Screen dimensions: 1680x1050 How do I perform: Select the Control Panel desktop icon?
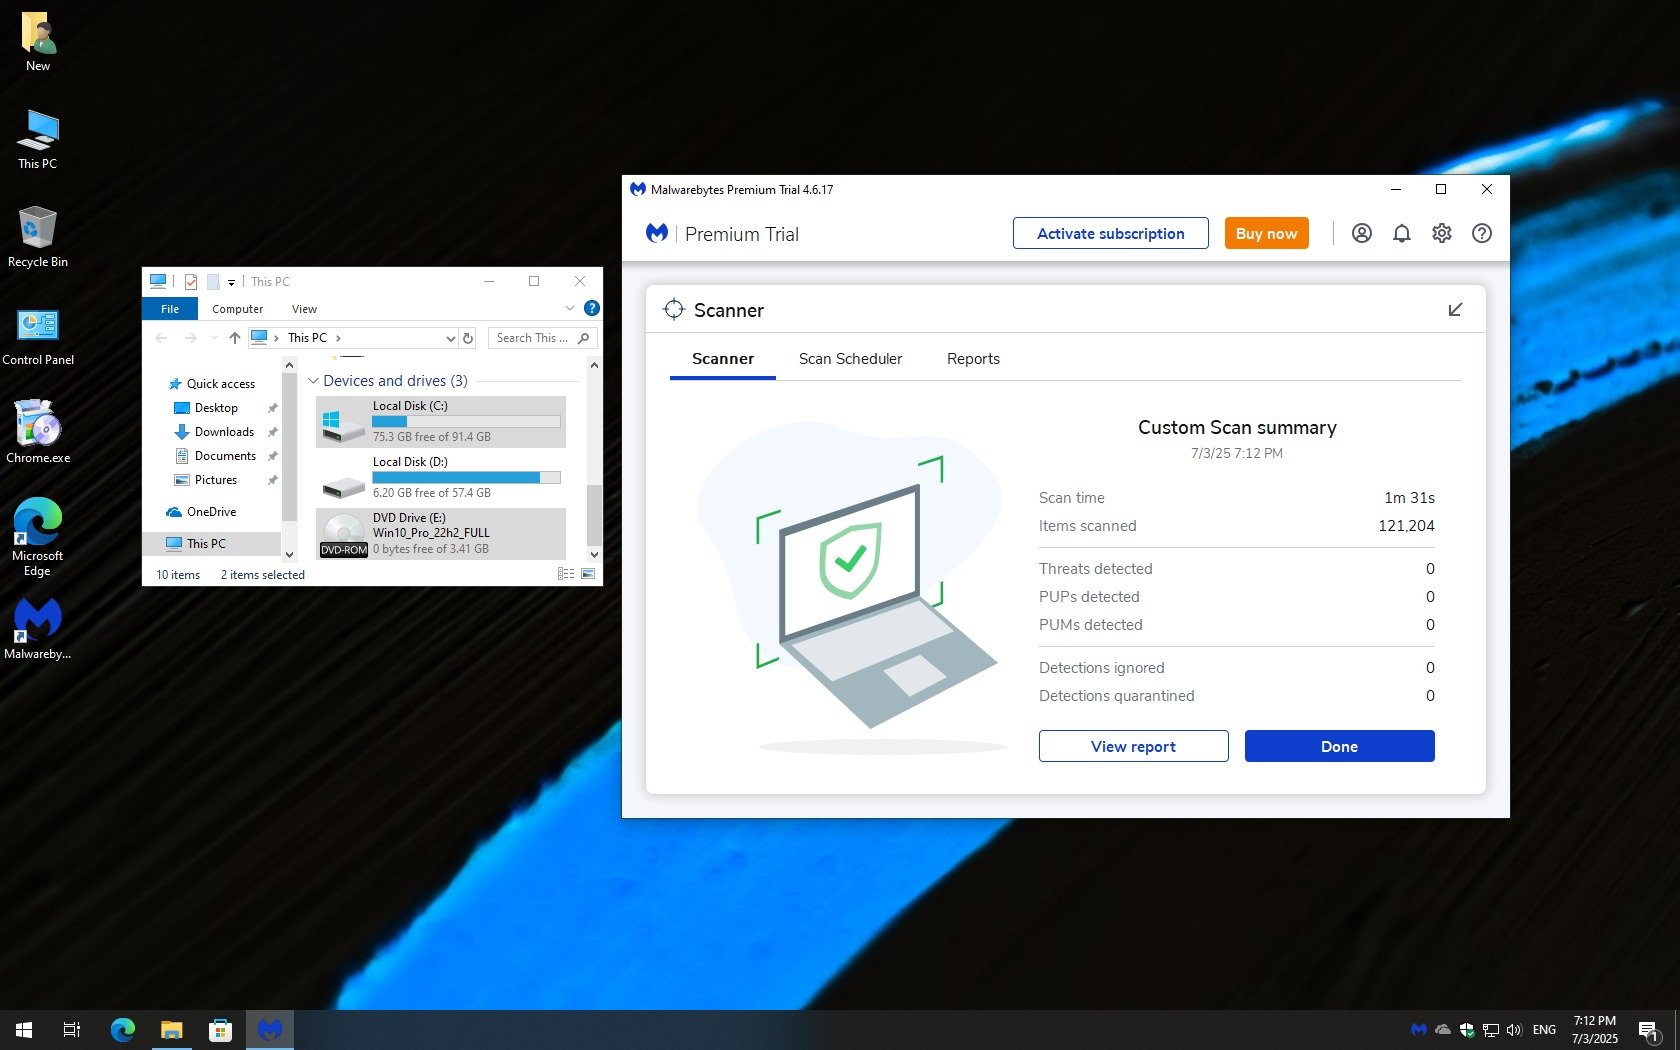[x=38, y=336]
